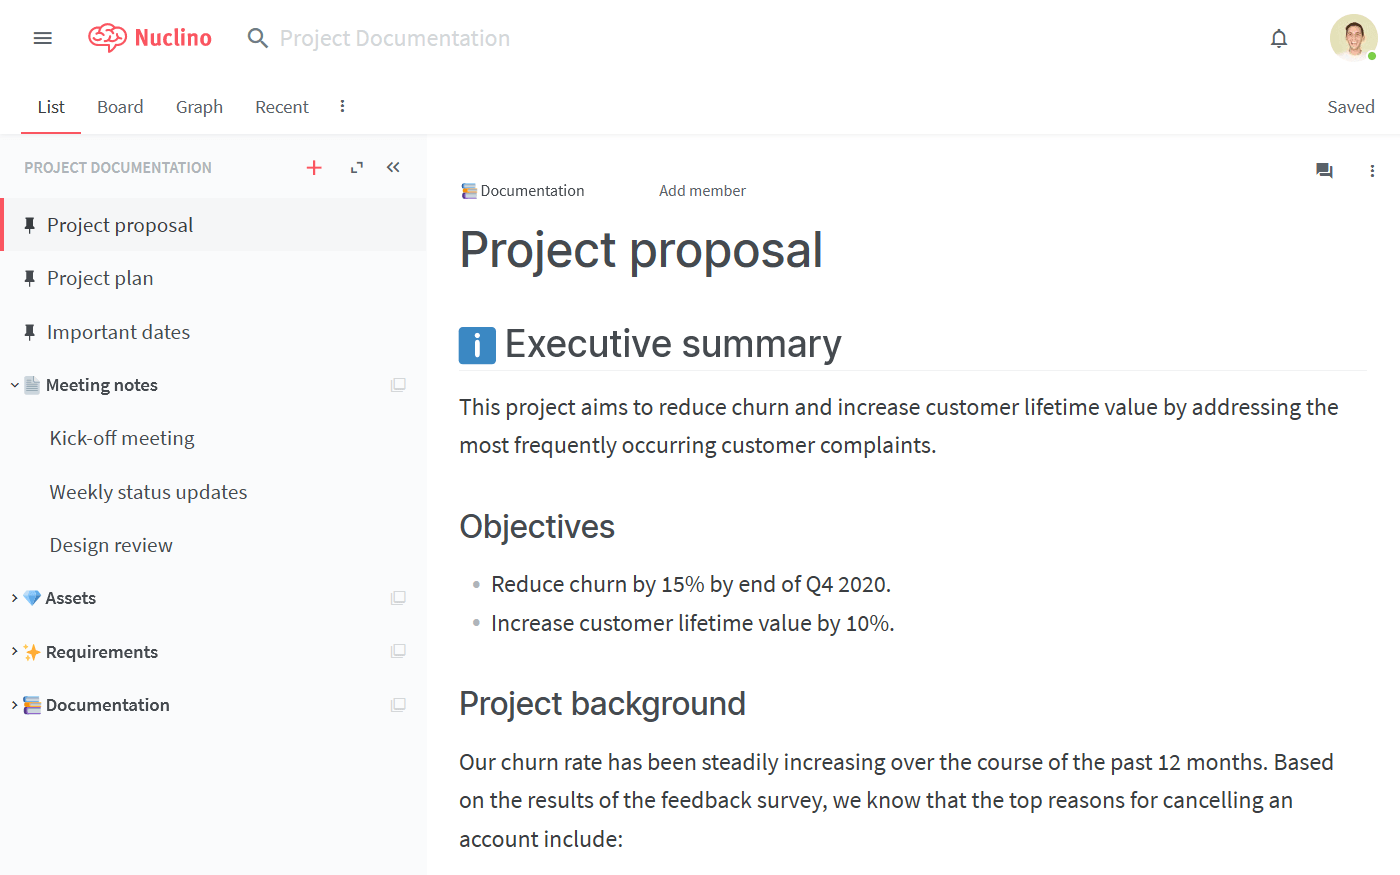Open the user profile avatar

pos(1353,38)
